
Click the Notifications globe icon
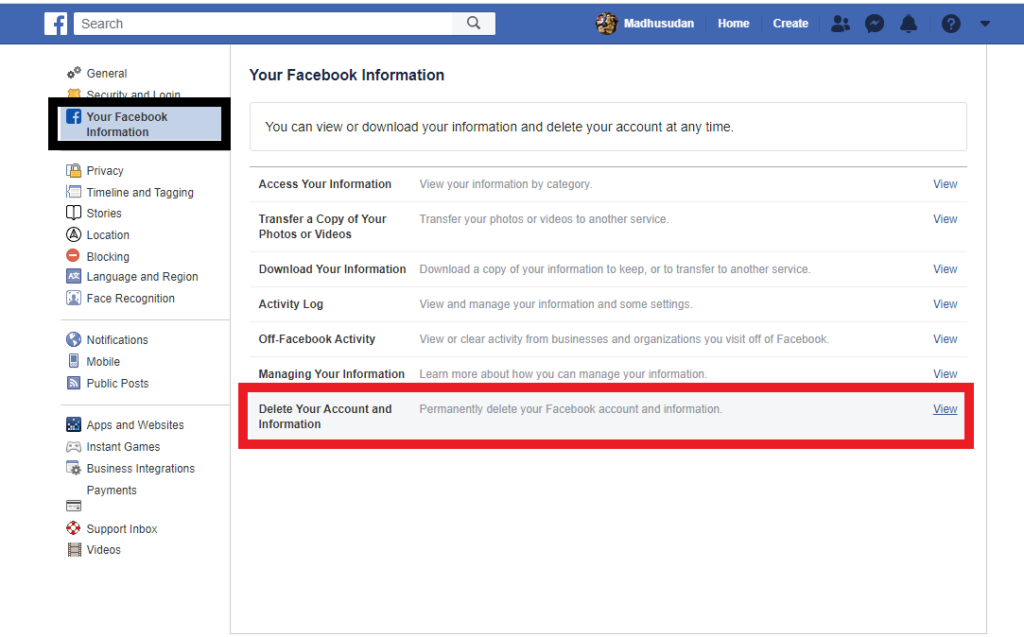[x=74, y=339]
